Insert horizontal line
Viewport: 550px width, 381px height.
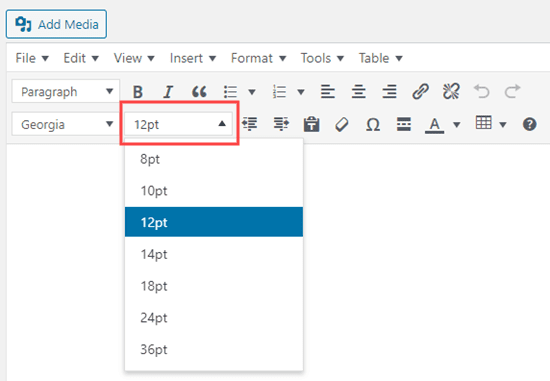pos(404,124)
